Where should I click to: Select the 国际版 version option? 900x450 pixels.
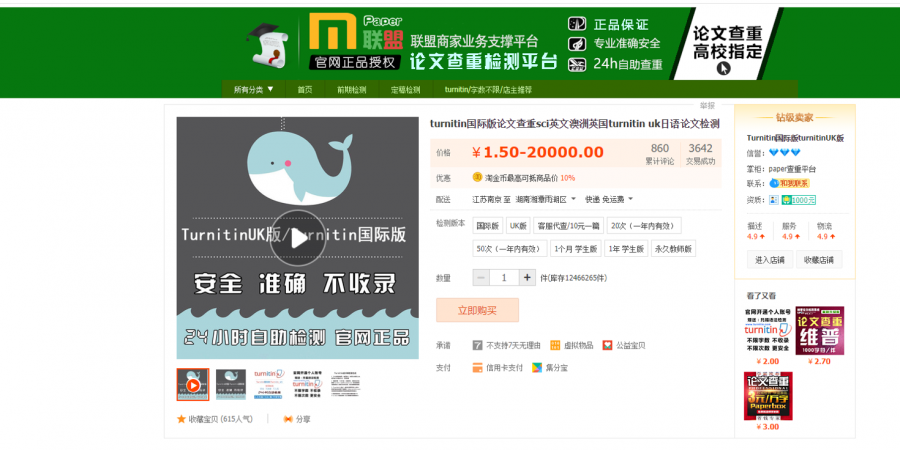[x=487, y=226]
